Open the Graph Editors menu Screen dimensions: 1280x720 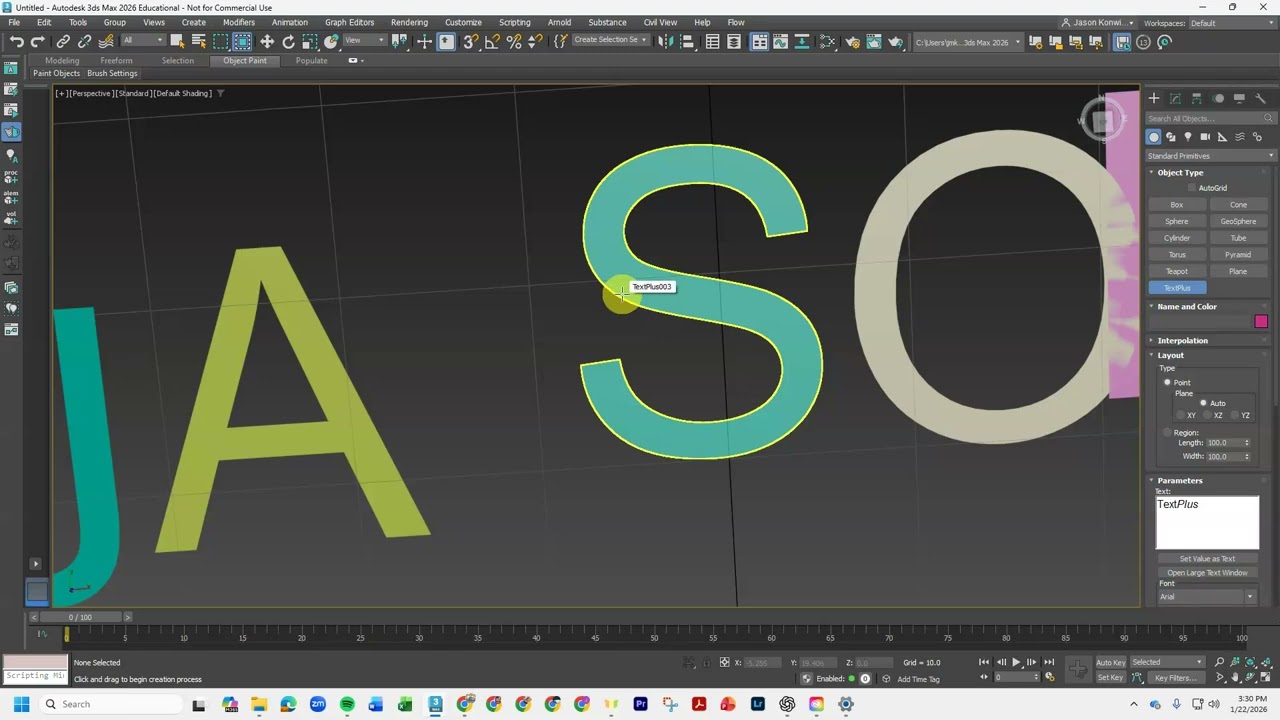[x=349, y=22]
